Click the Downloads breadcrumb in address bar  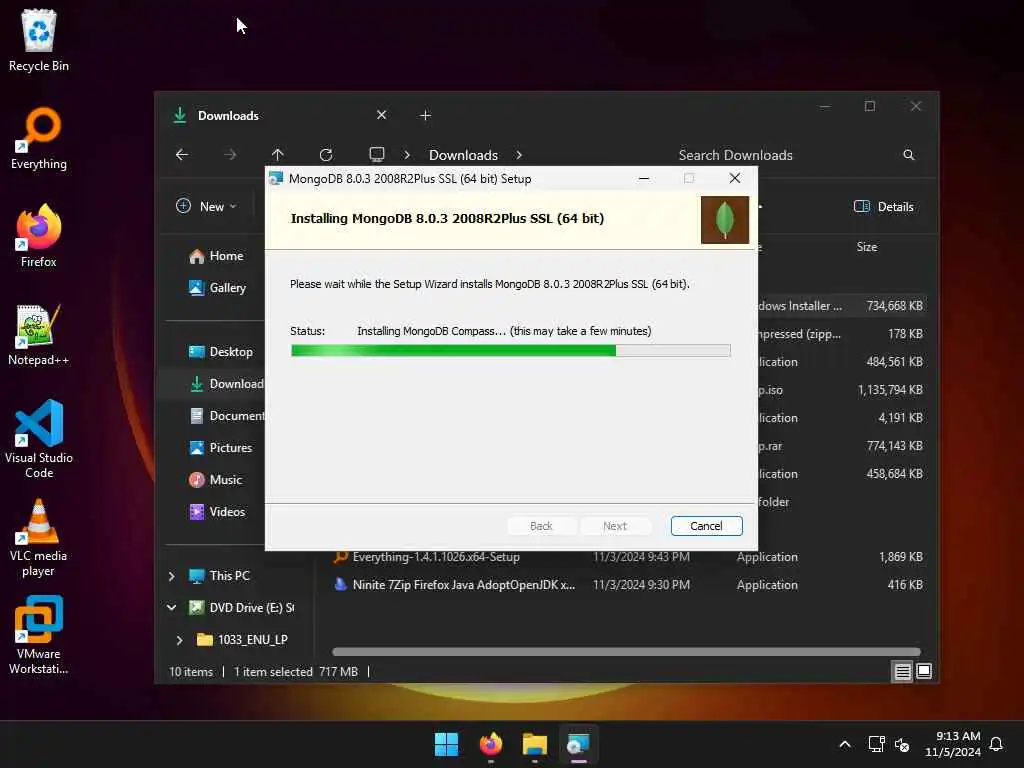click(463, 155)
